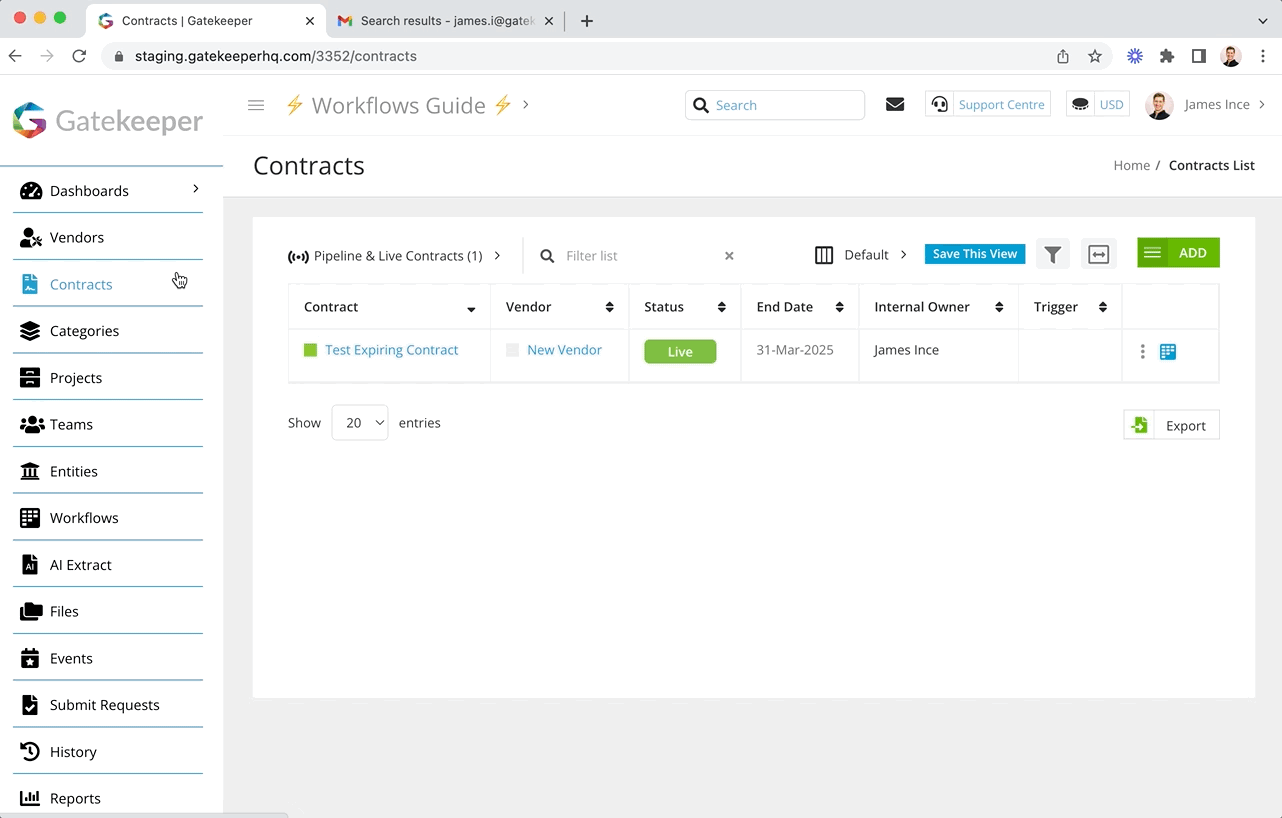The height and width of the screenshot is (818, 1282).
Task: Click the row's blue workflow grid icon
Action: 1168,352
